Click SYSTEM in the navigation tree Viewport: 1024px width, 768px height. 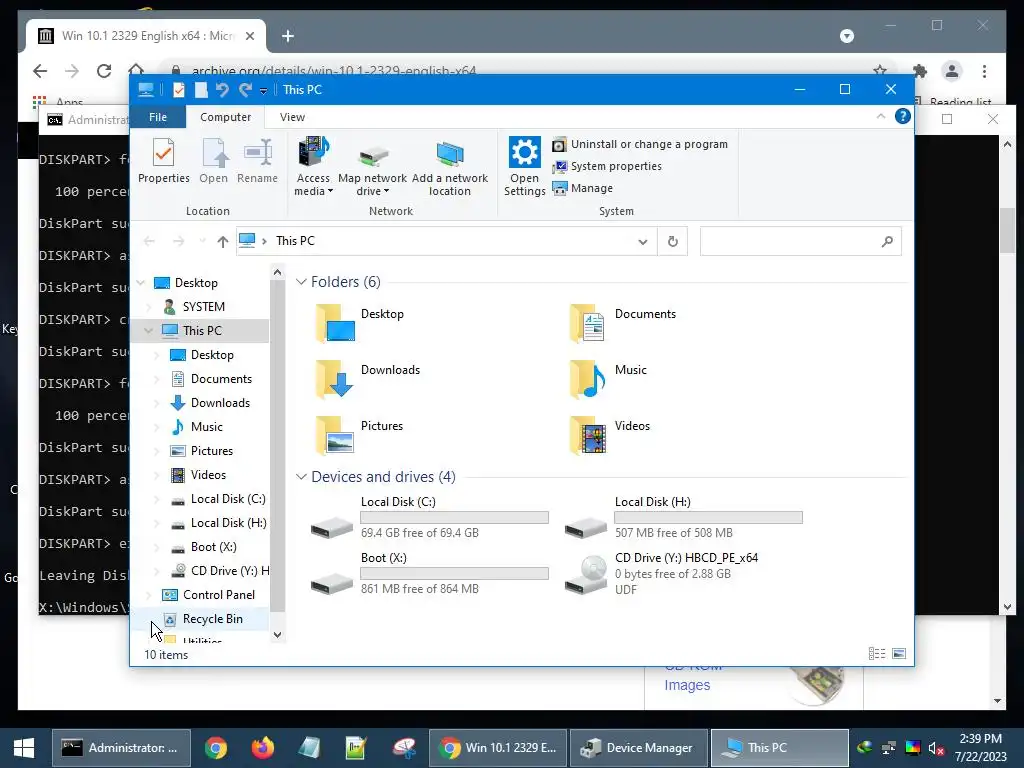click(203, 307)
